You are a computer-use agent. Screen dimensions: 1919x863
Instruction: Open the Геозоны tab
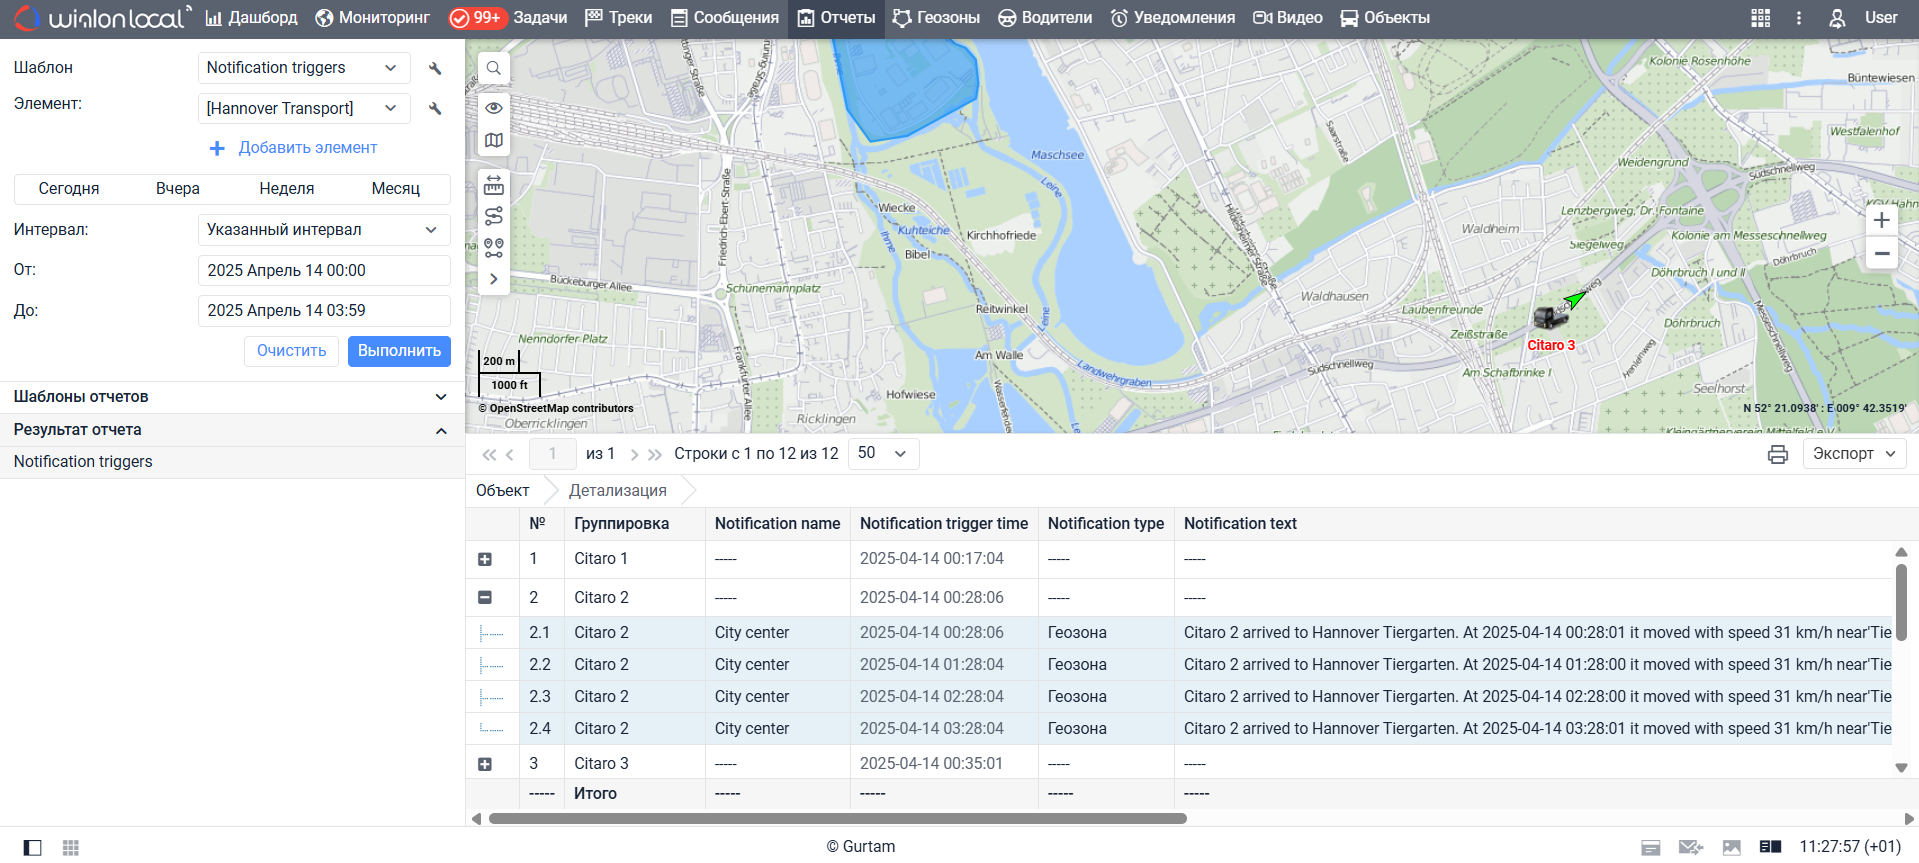tap(936, 18)
